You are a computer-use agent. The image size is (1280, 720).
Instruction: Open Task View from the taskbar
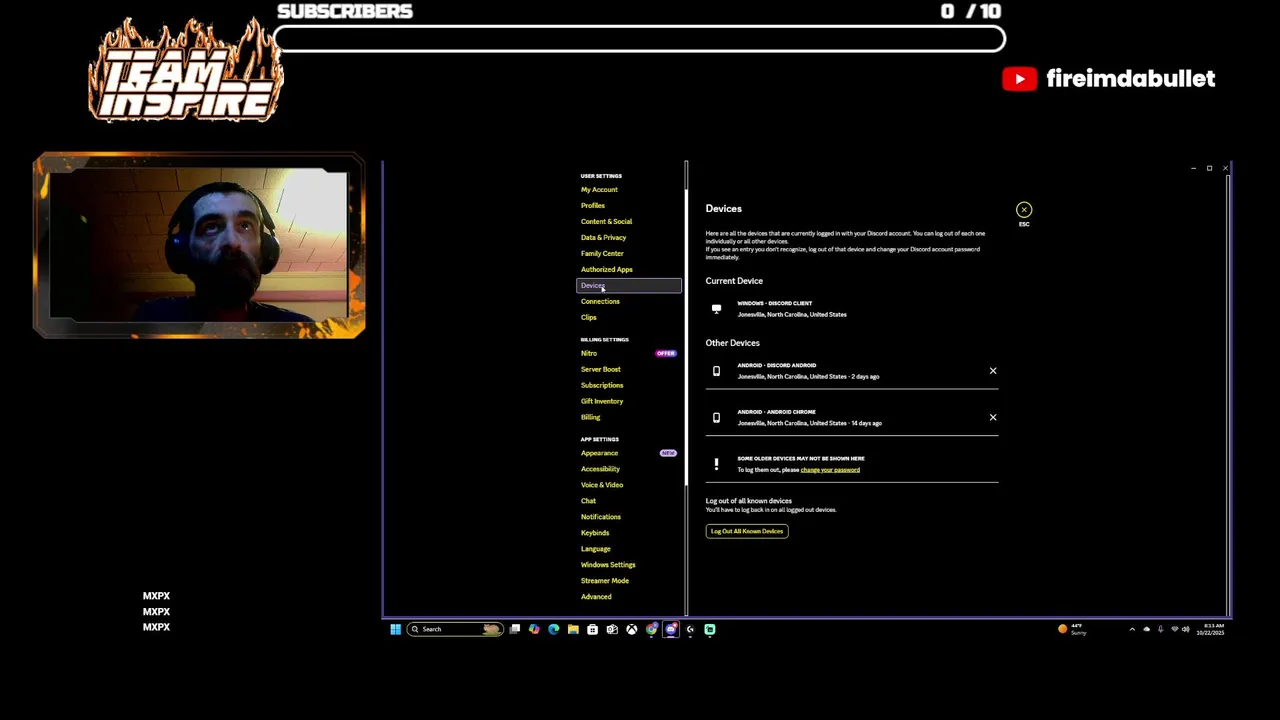click(x=515, y=629)
